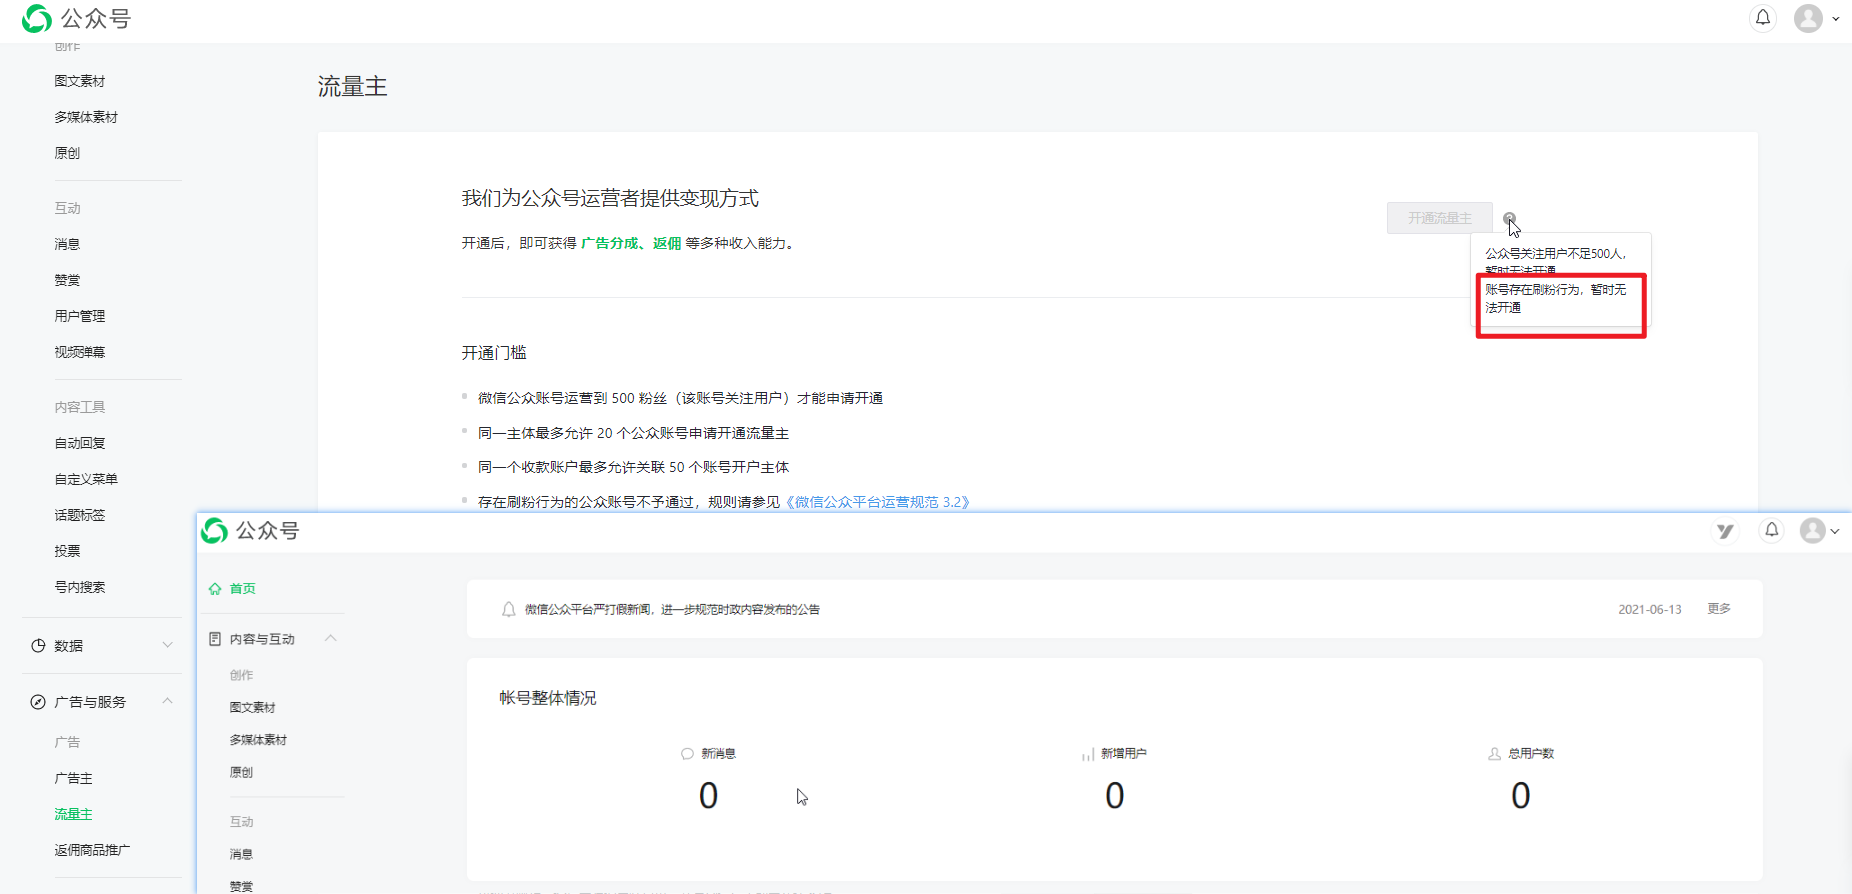Click the bullet about 50 个账号开户主体
Viewport: 1852px width, 894px height.
click(x=633, y=467)
